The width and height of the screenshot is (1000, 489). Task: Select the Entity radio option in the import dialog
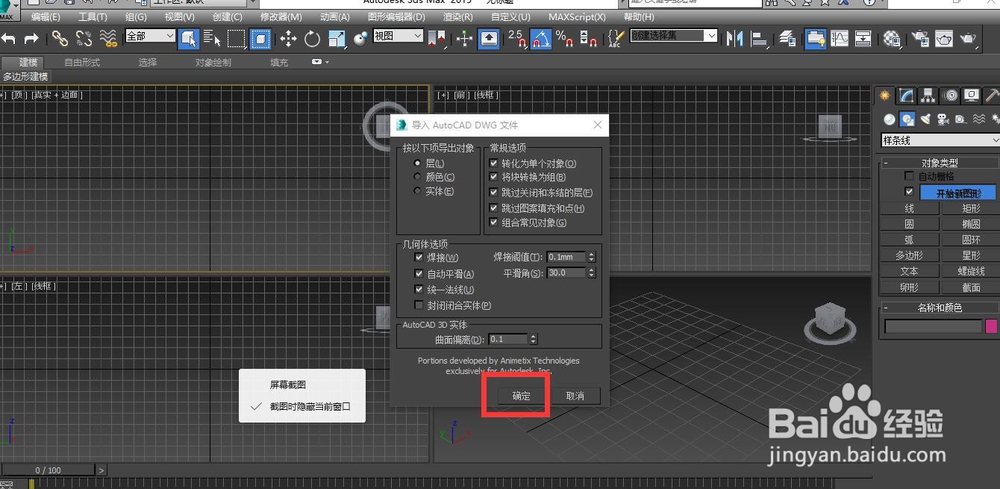pos(418,191)
